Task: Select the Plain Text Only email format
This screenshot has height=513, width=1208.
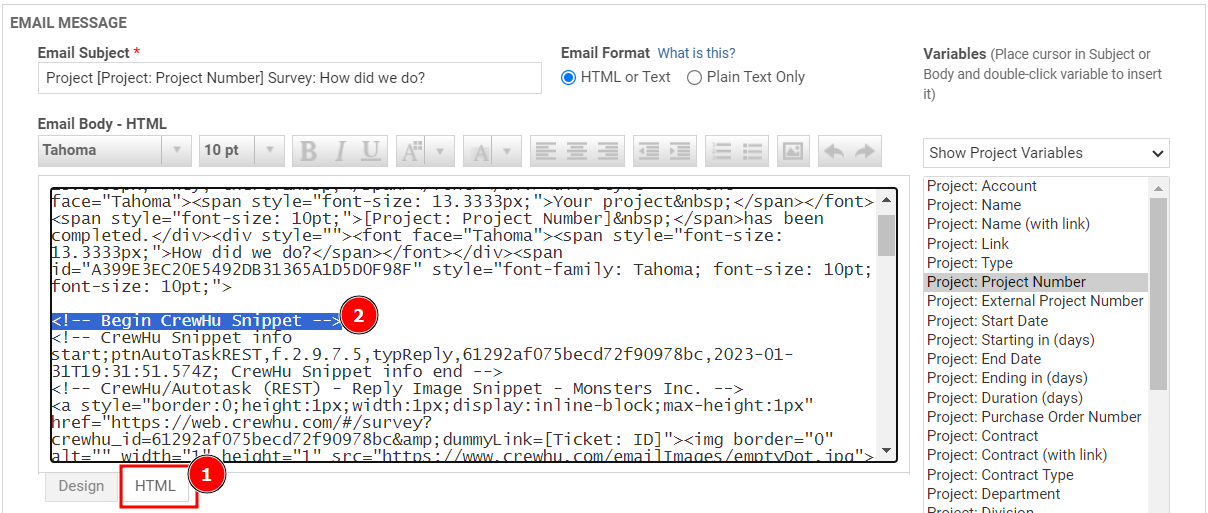Action: pos(694,78)
